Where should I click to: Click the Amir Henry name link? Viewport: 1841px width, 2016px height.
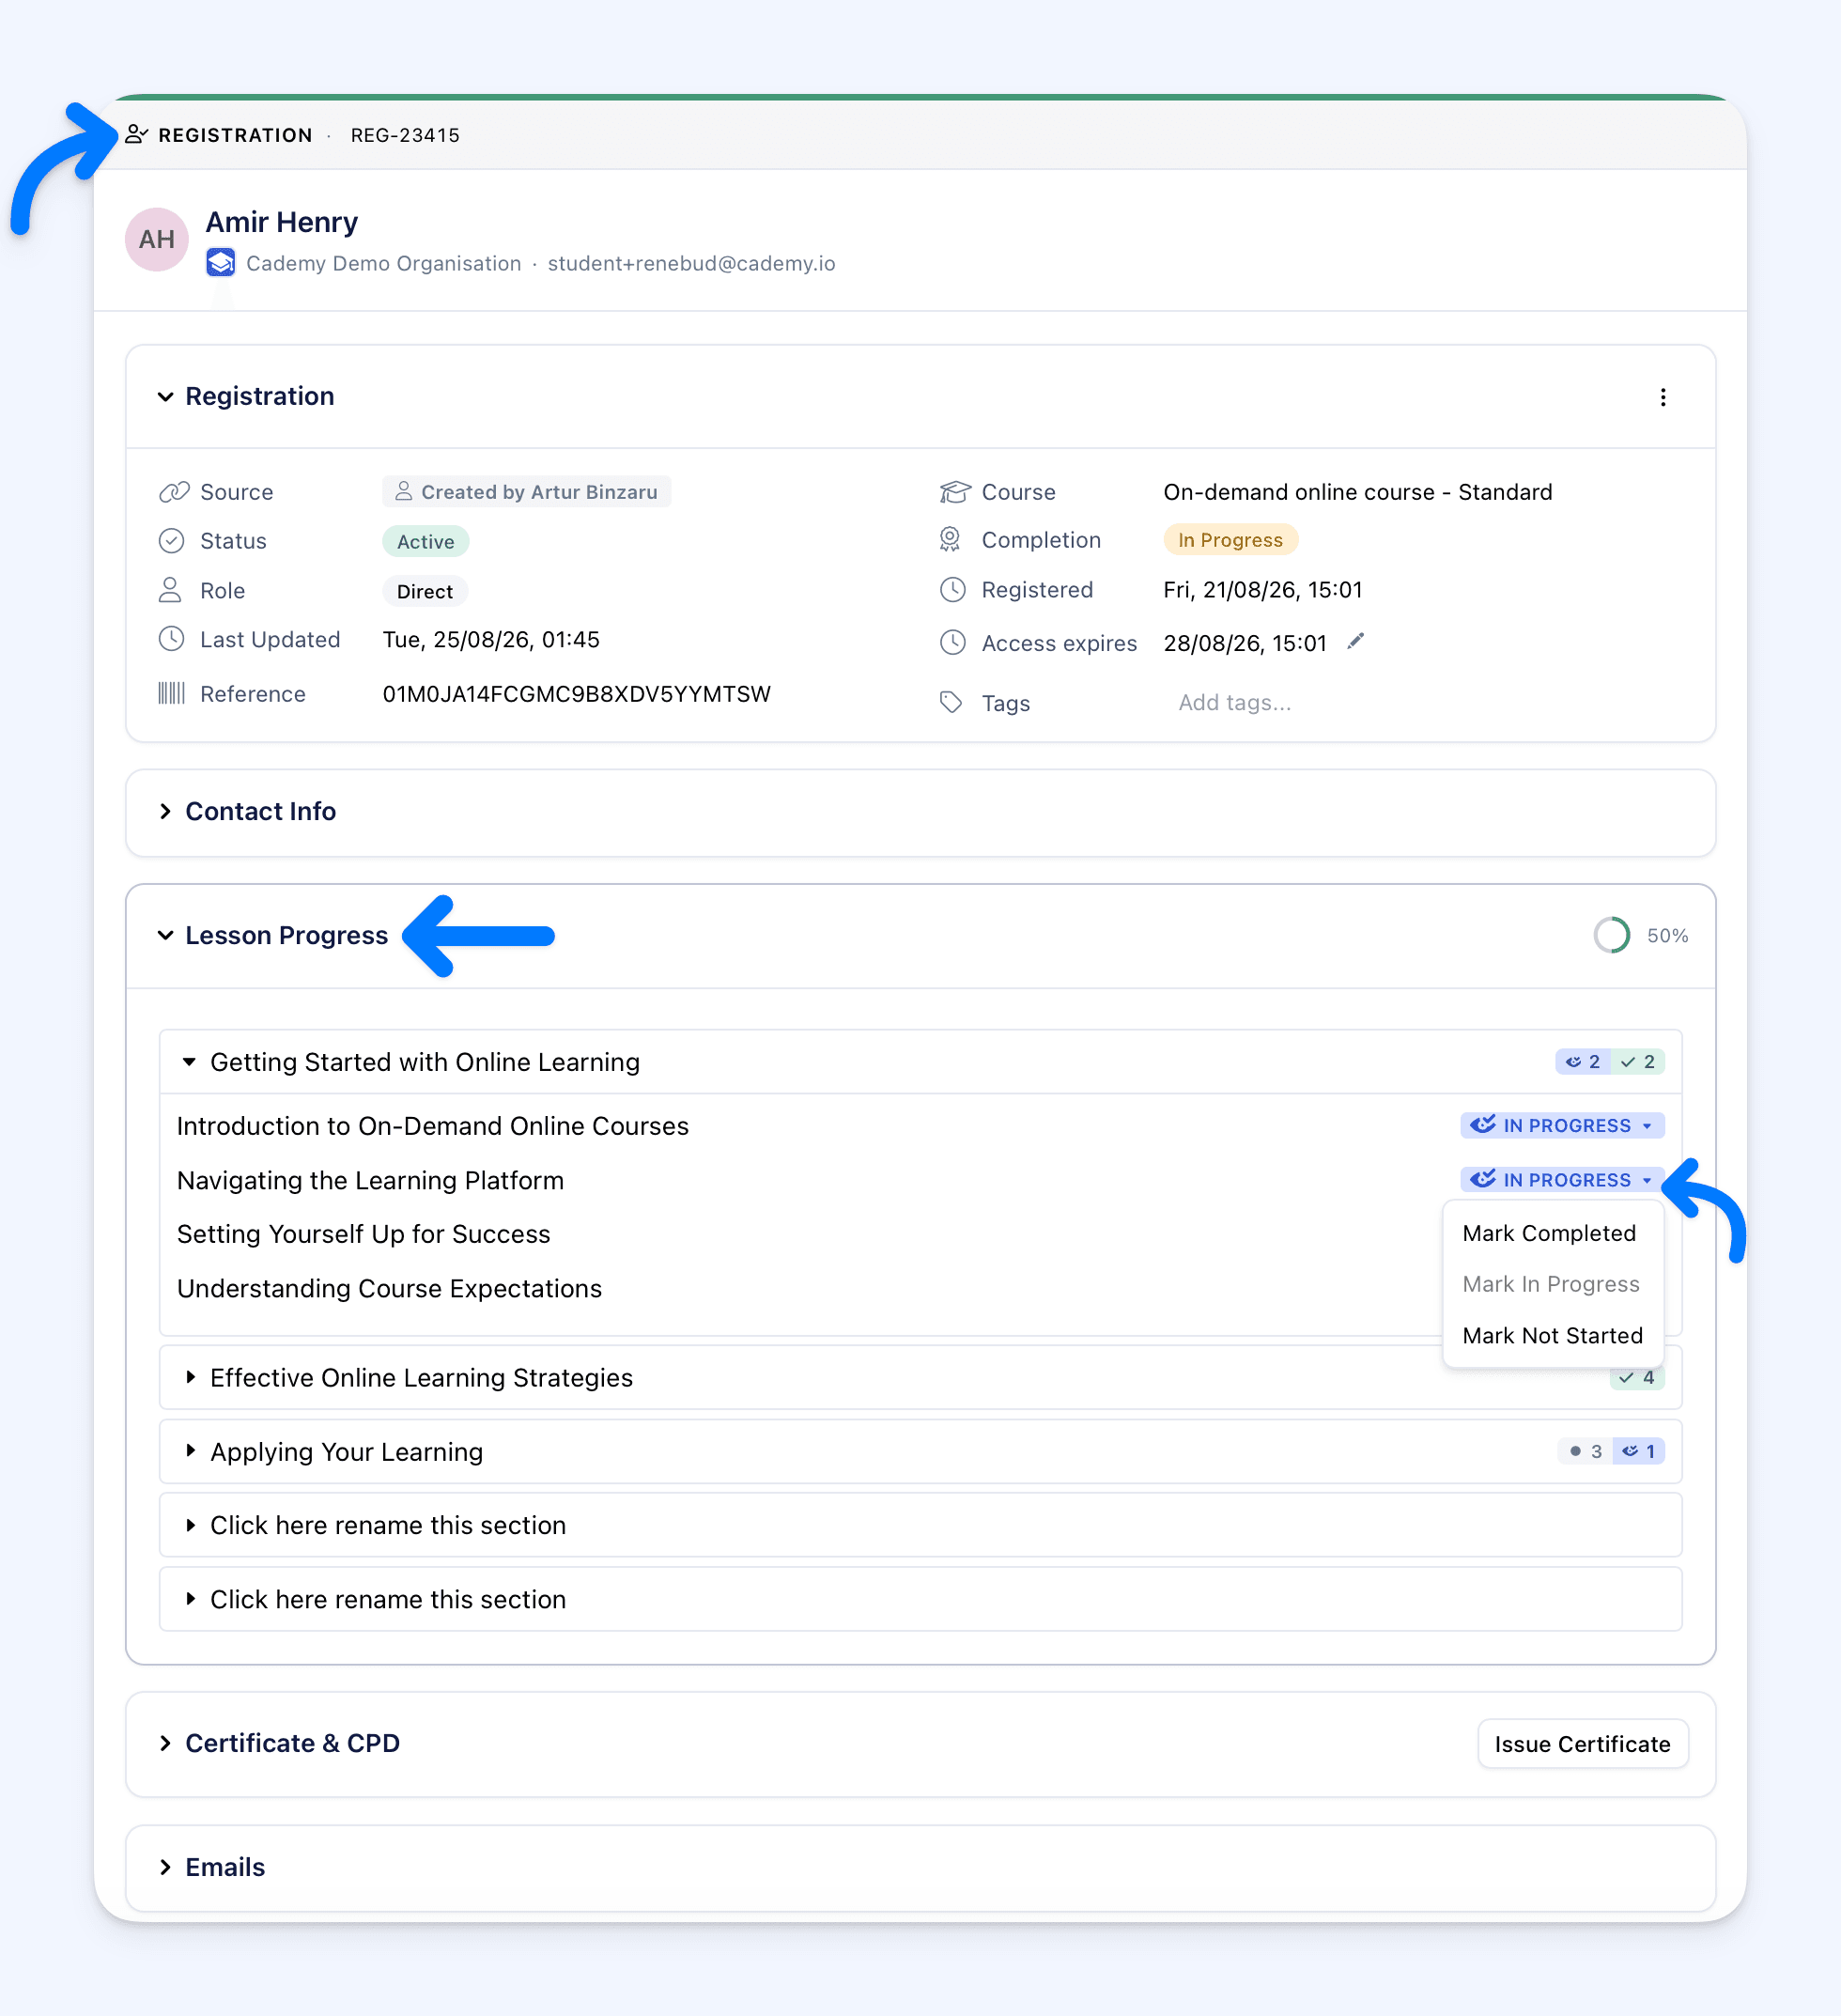tap(282, 221)
